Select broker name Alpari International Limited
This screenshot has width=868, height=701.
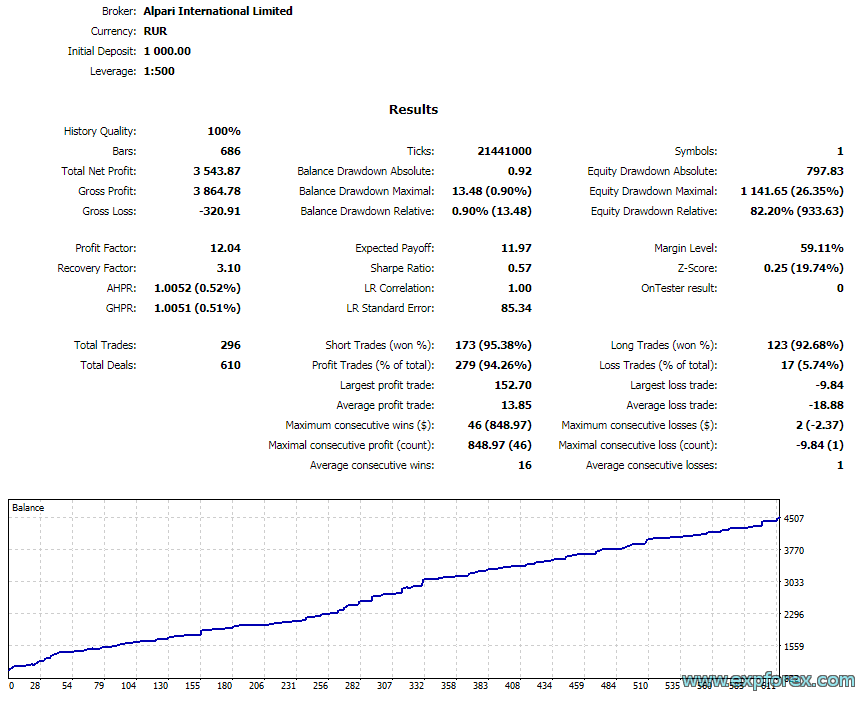218,11
